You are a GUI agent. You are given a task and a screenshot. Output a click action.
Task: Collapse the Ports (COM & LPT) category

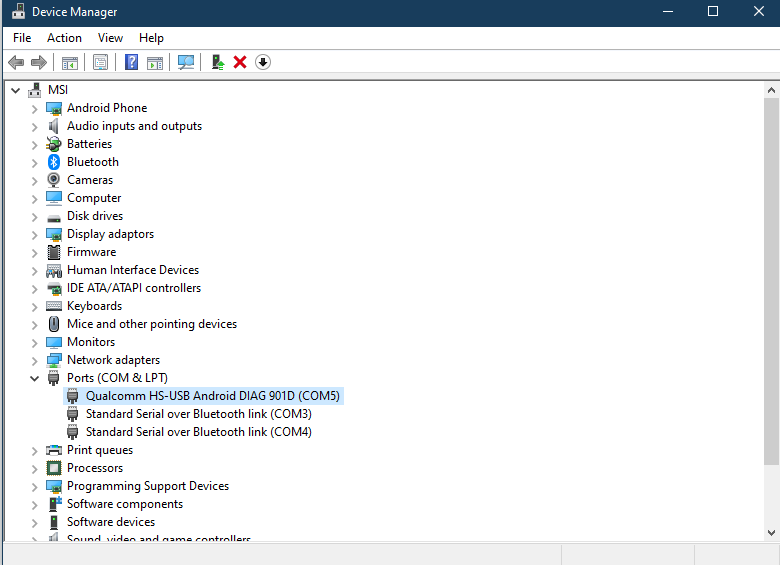pos(34,378)
